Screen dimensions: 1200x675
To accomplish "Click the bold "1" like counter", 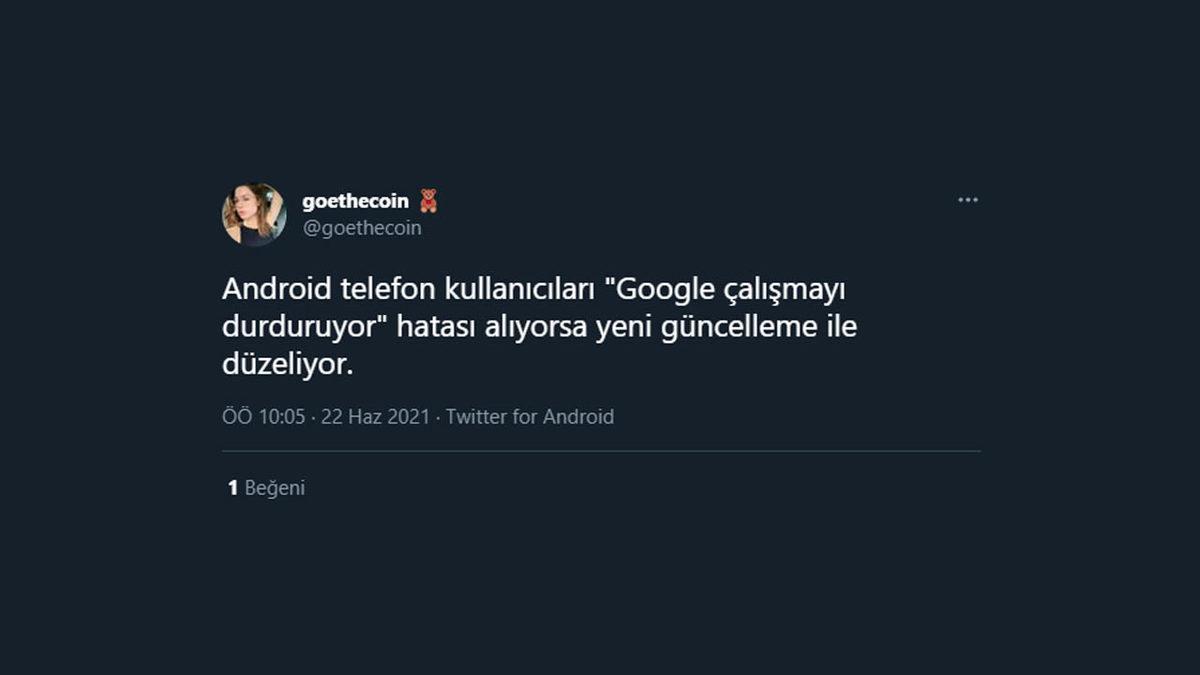I will [232, 489].
